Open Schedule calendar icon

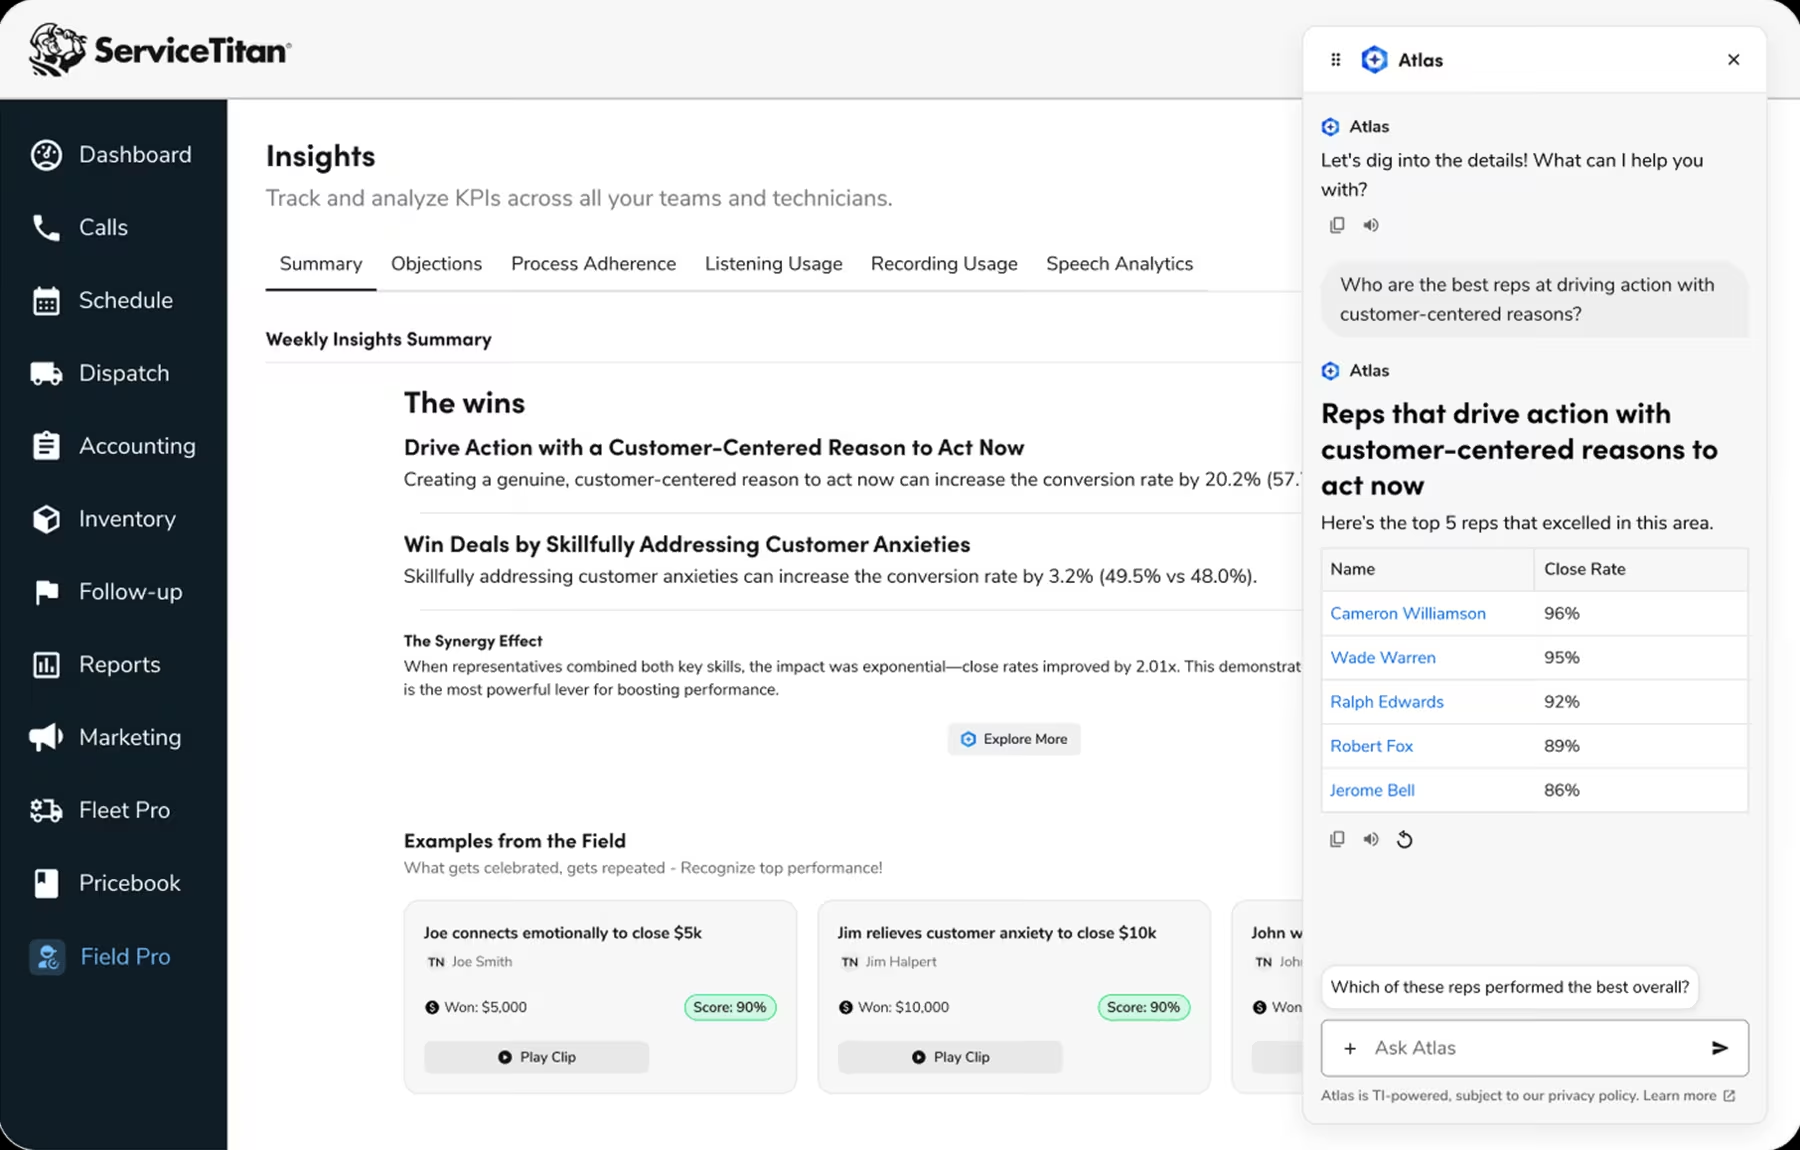[46, 301]
